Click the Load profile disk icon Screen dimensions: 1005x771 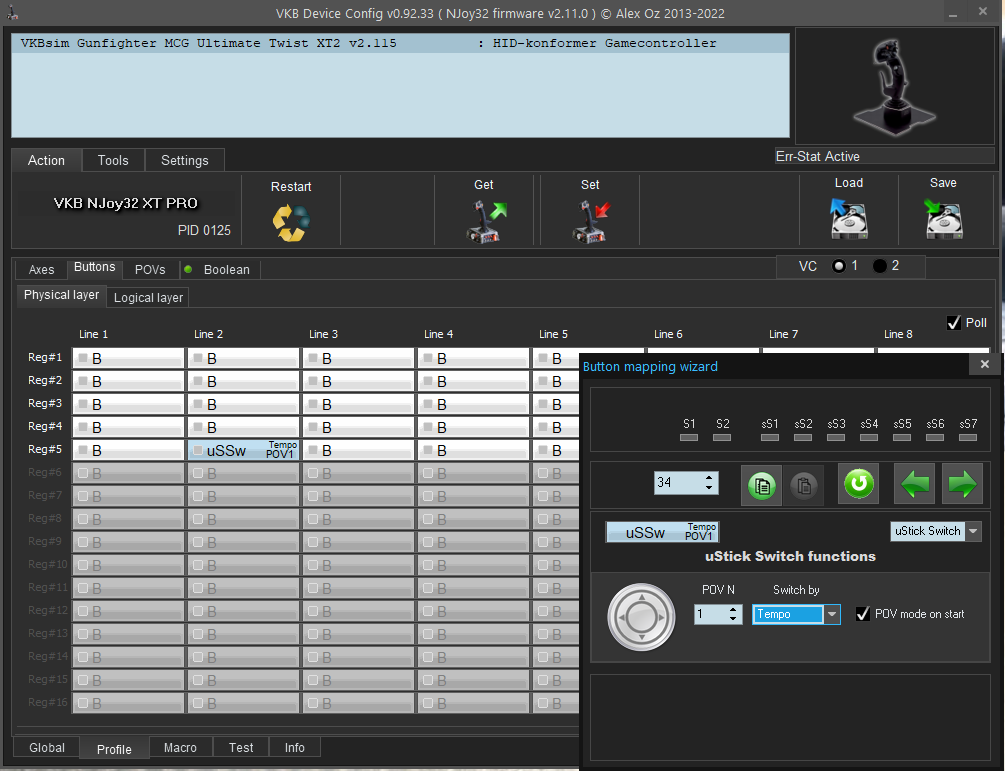[x=848, y=217]
